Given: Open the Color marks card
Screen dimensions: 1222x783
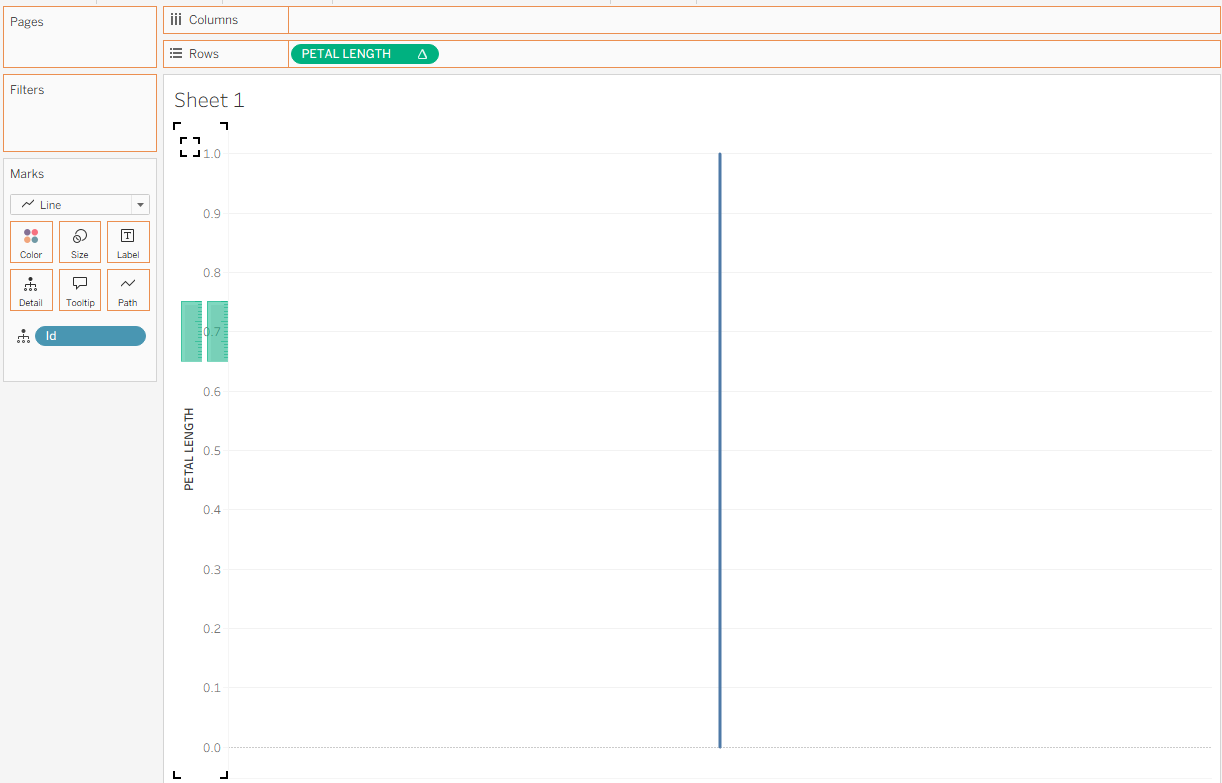Looking at the screenshot, I should [31, 242].
